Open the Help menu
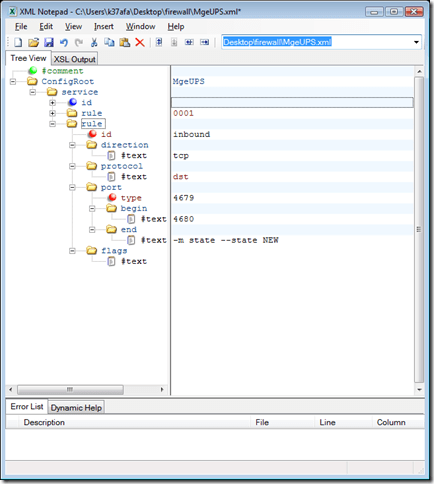The width and height of the screenshot is (434, 484). (176, 26)
